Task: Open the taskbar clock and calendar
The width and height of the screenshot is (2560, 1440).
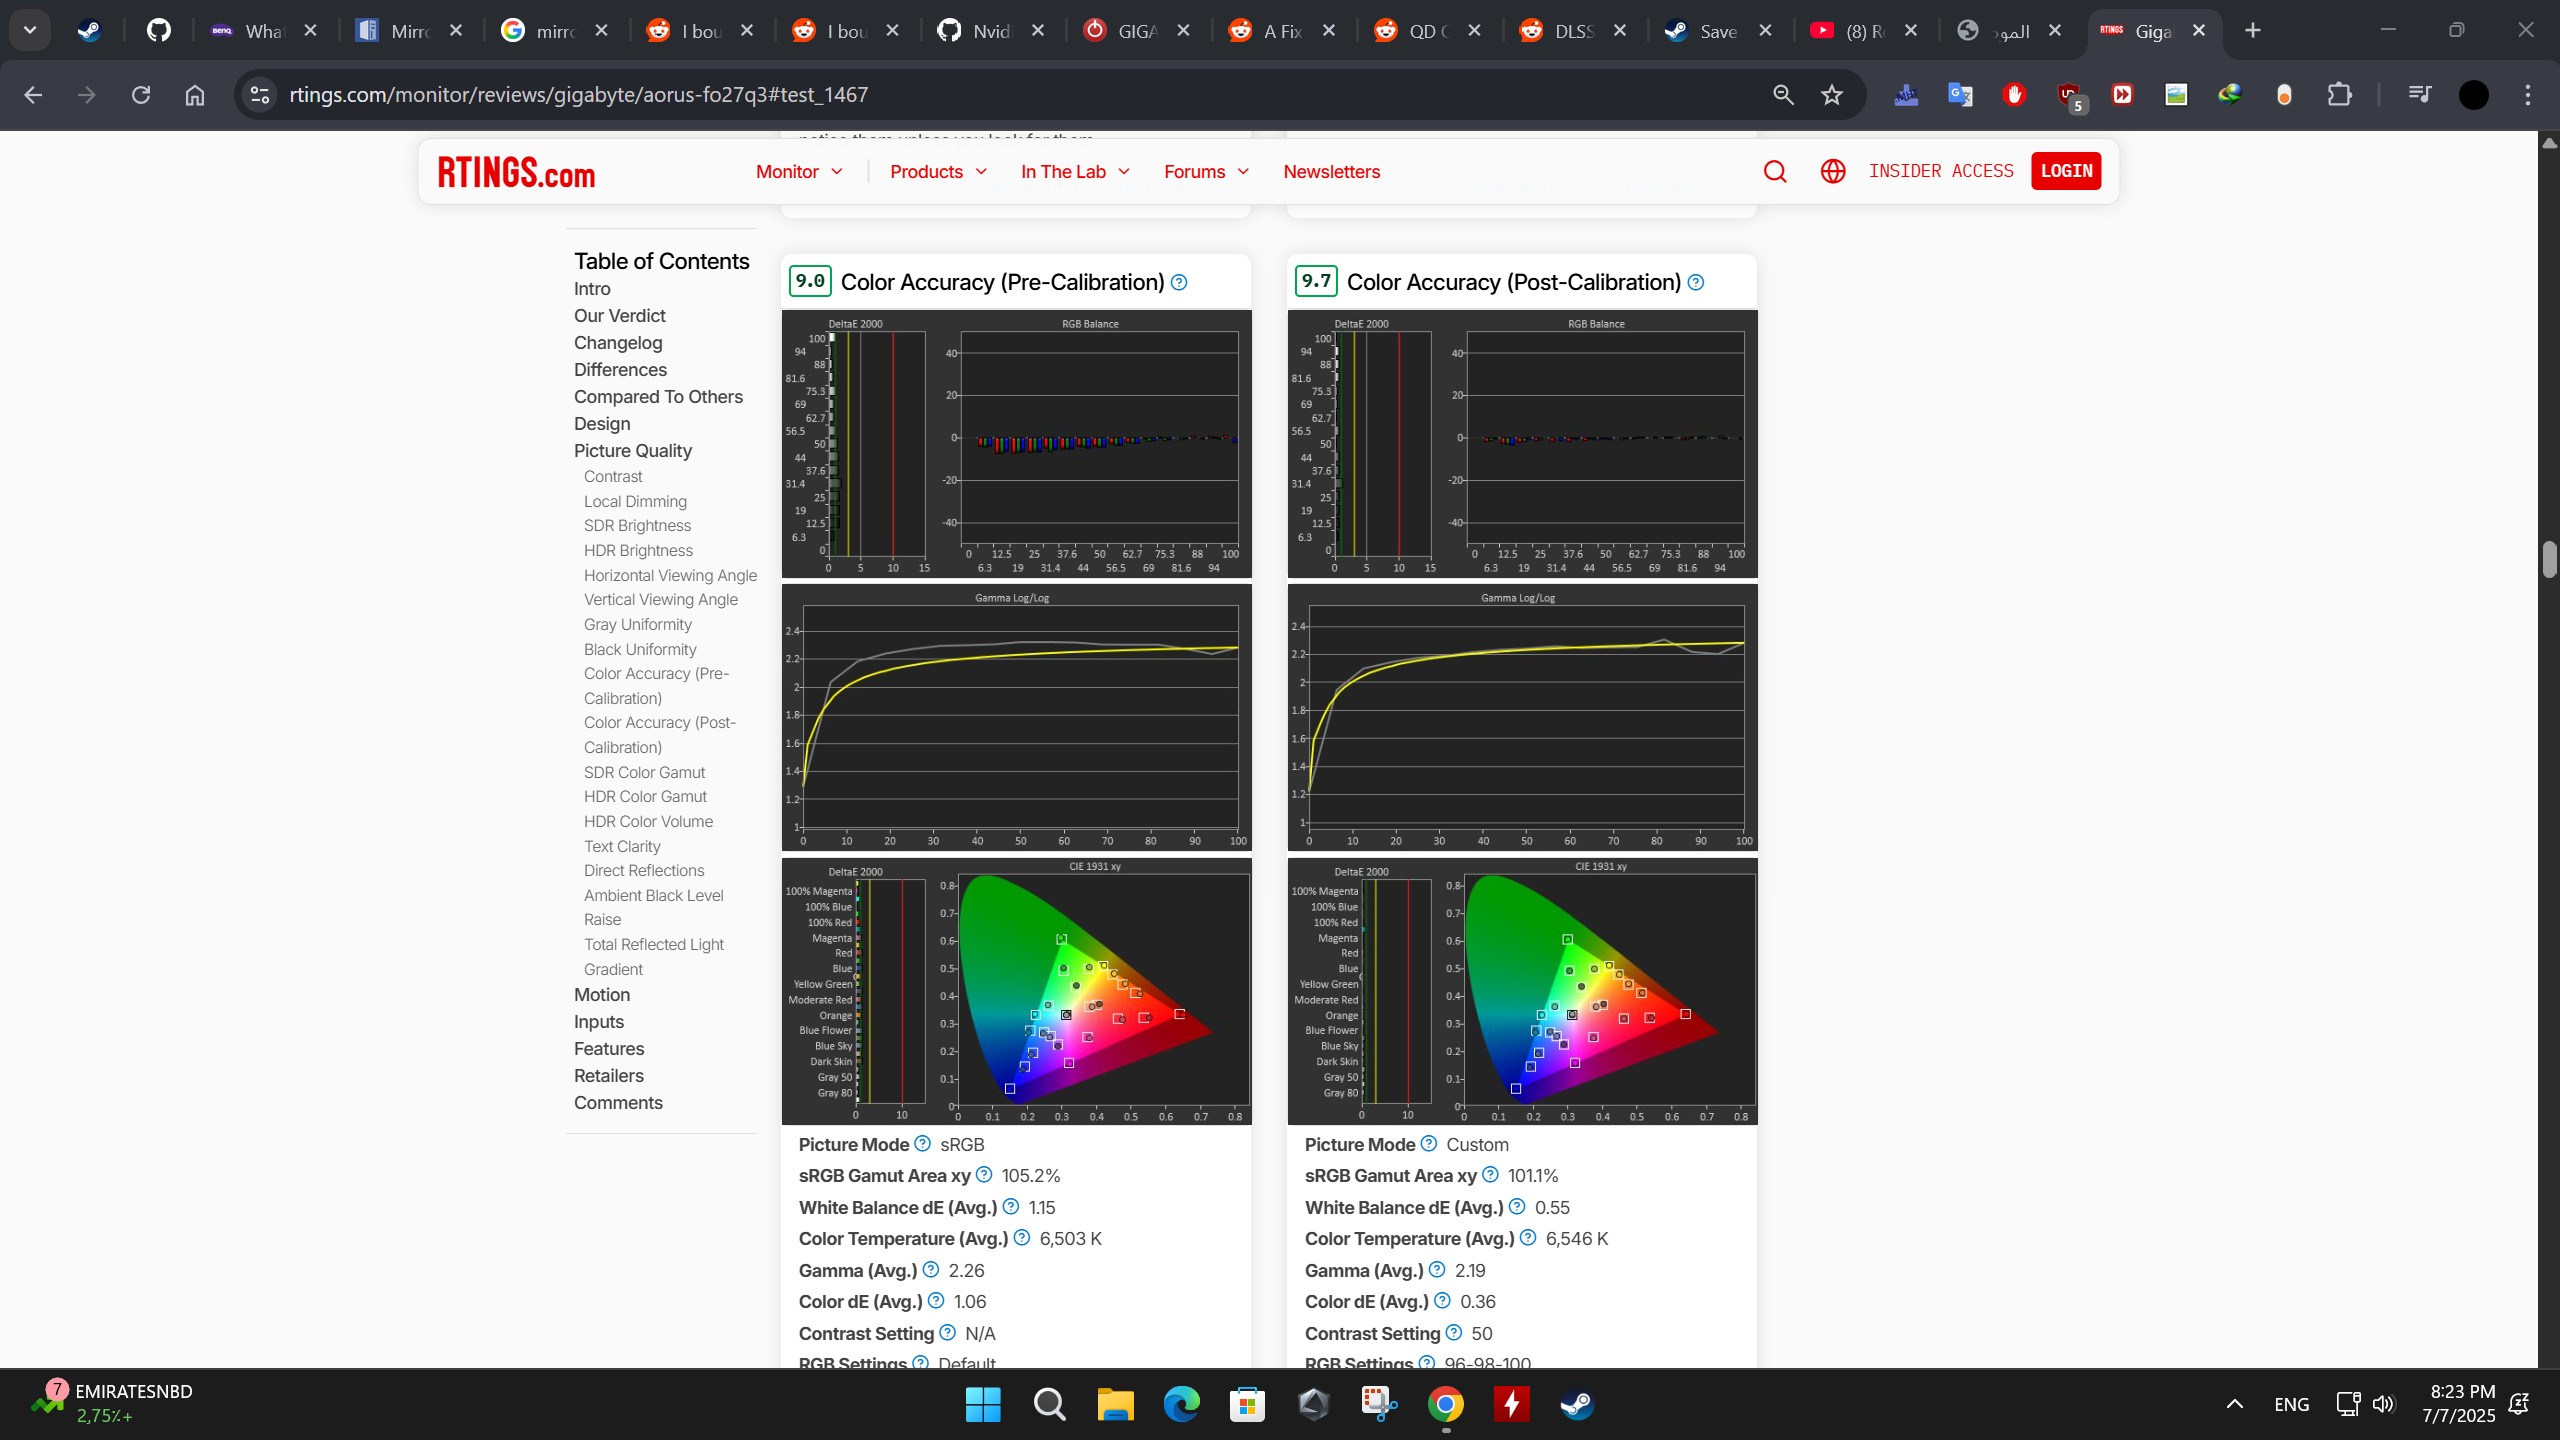Action: coord(2458,1404)
